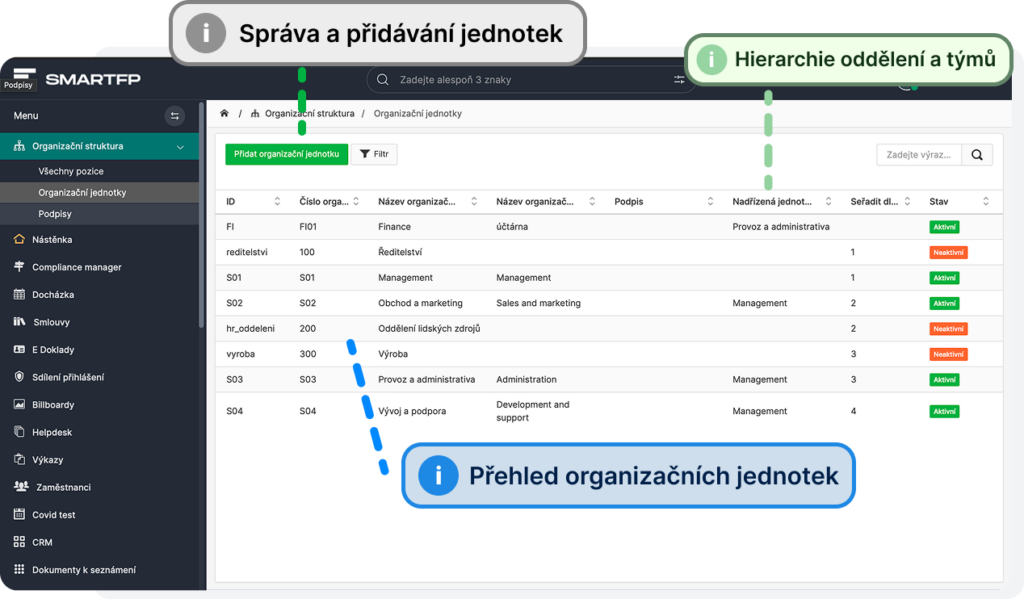Click the magnifier search button beside Zadejte výraz

[977, 155]
